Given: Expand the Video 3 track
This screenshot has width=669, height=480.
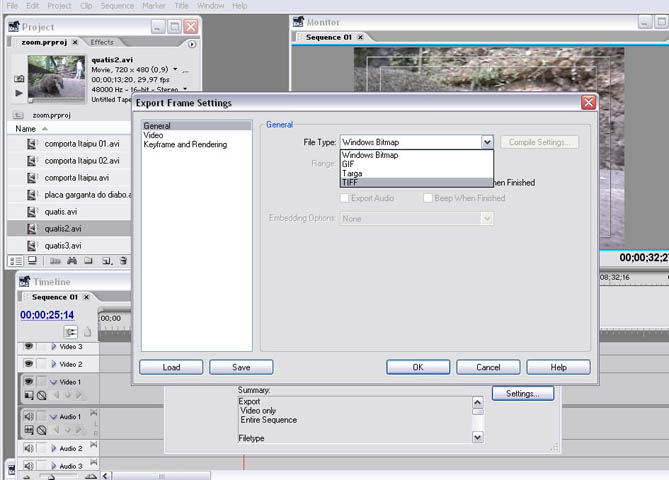Looking at the screenshot, I should (54, 346).
